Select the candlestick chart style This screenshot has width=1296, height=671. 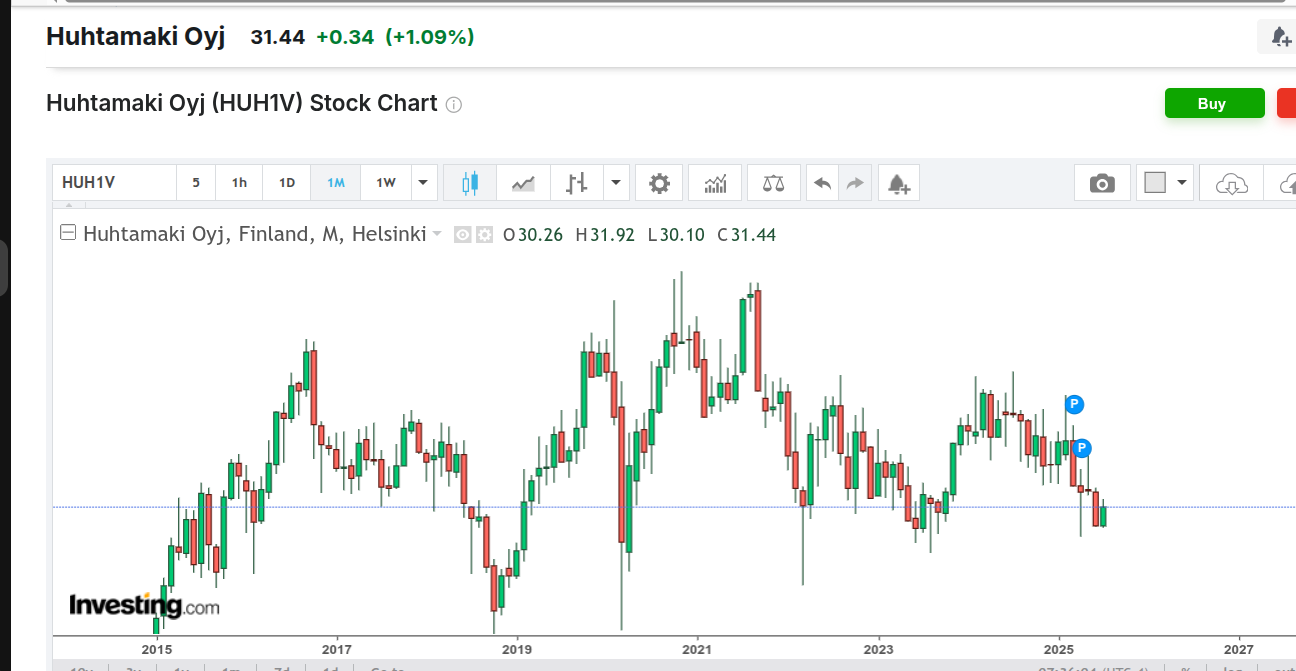tap(470, 183)
